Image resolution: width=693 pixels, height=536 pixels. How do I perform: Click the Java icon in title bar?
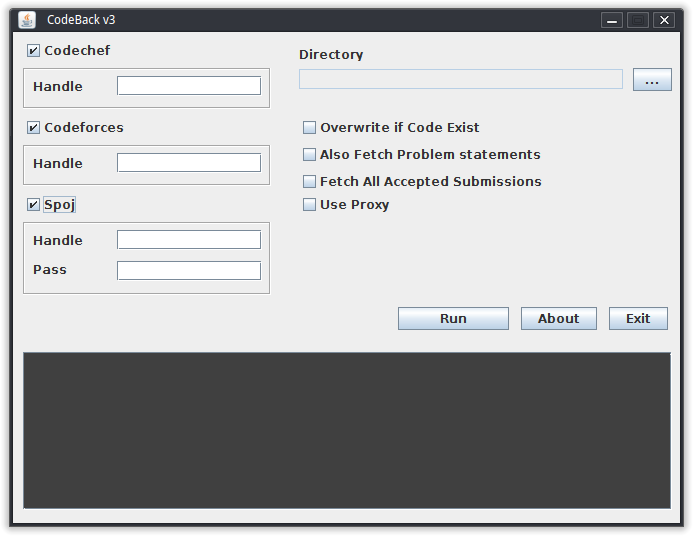click(27, 20)
